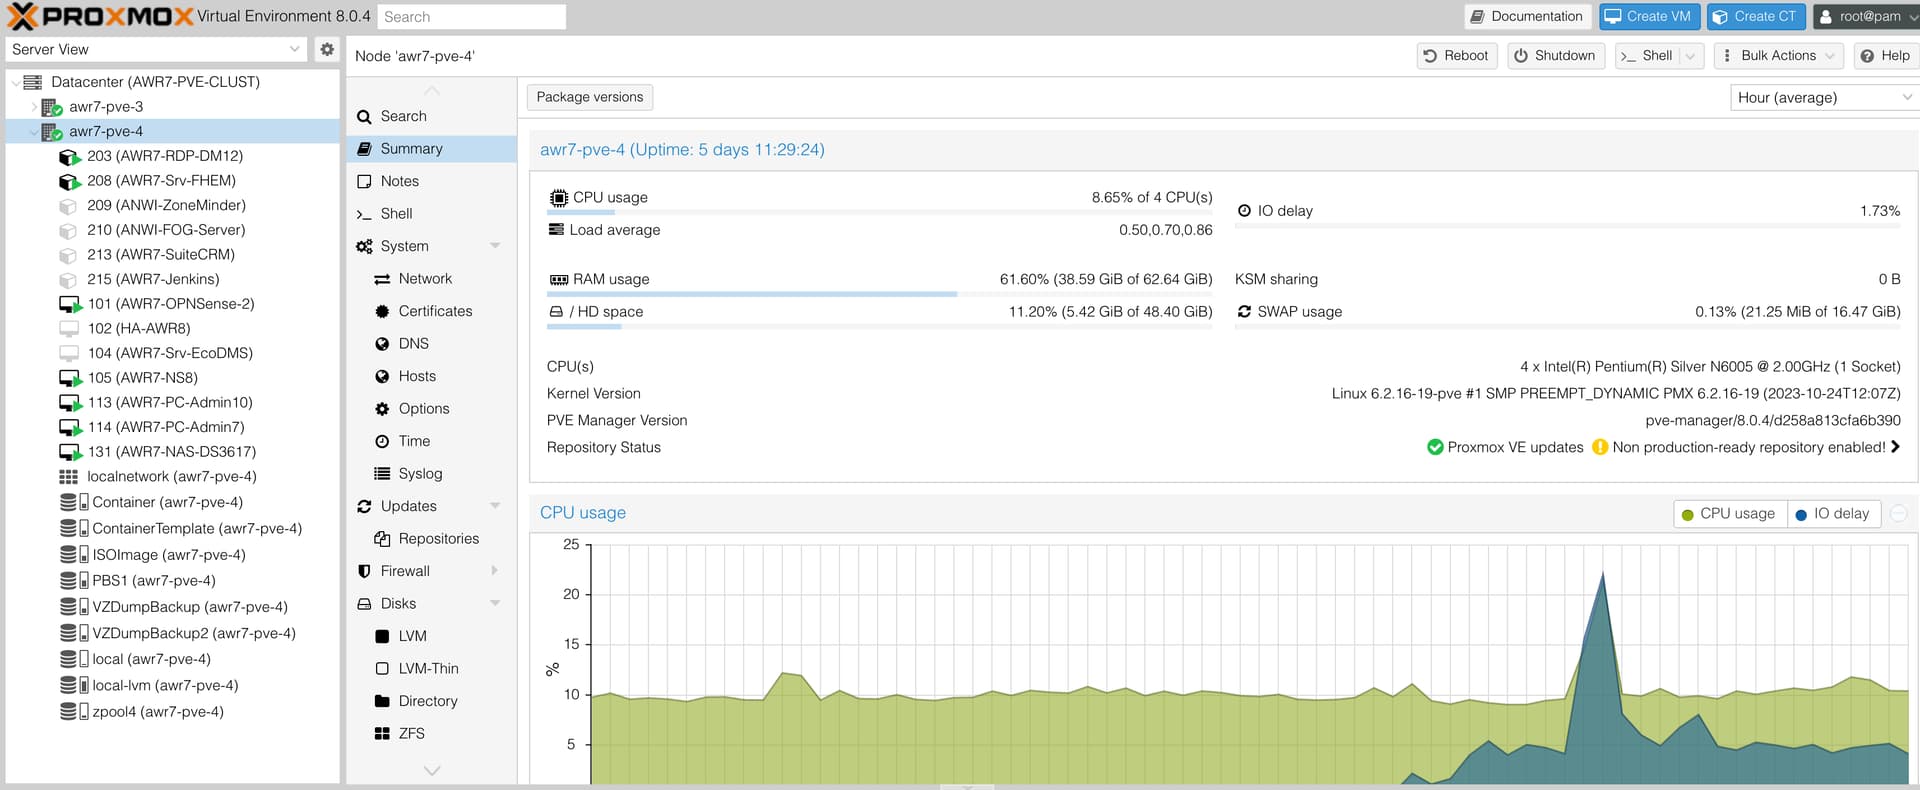Click the storage icon beside zpool4
Viewport: 1920px width, 790px height.
point(74,711)
